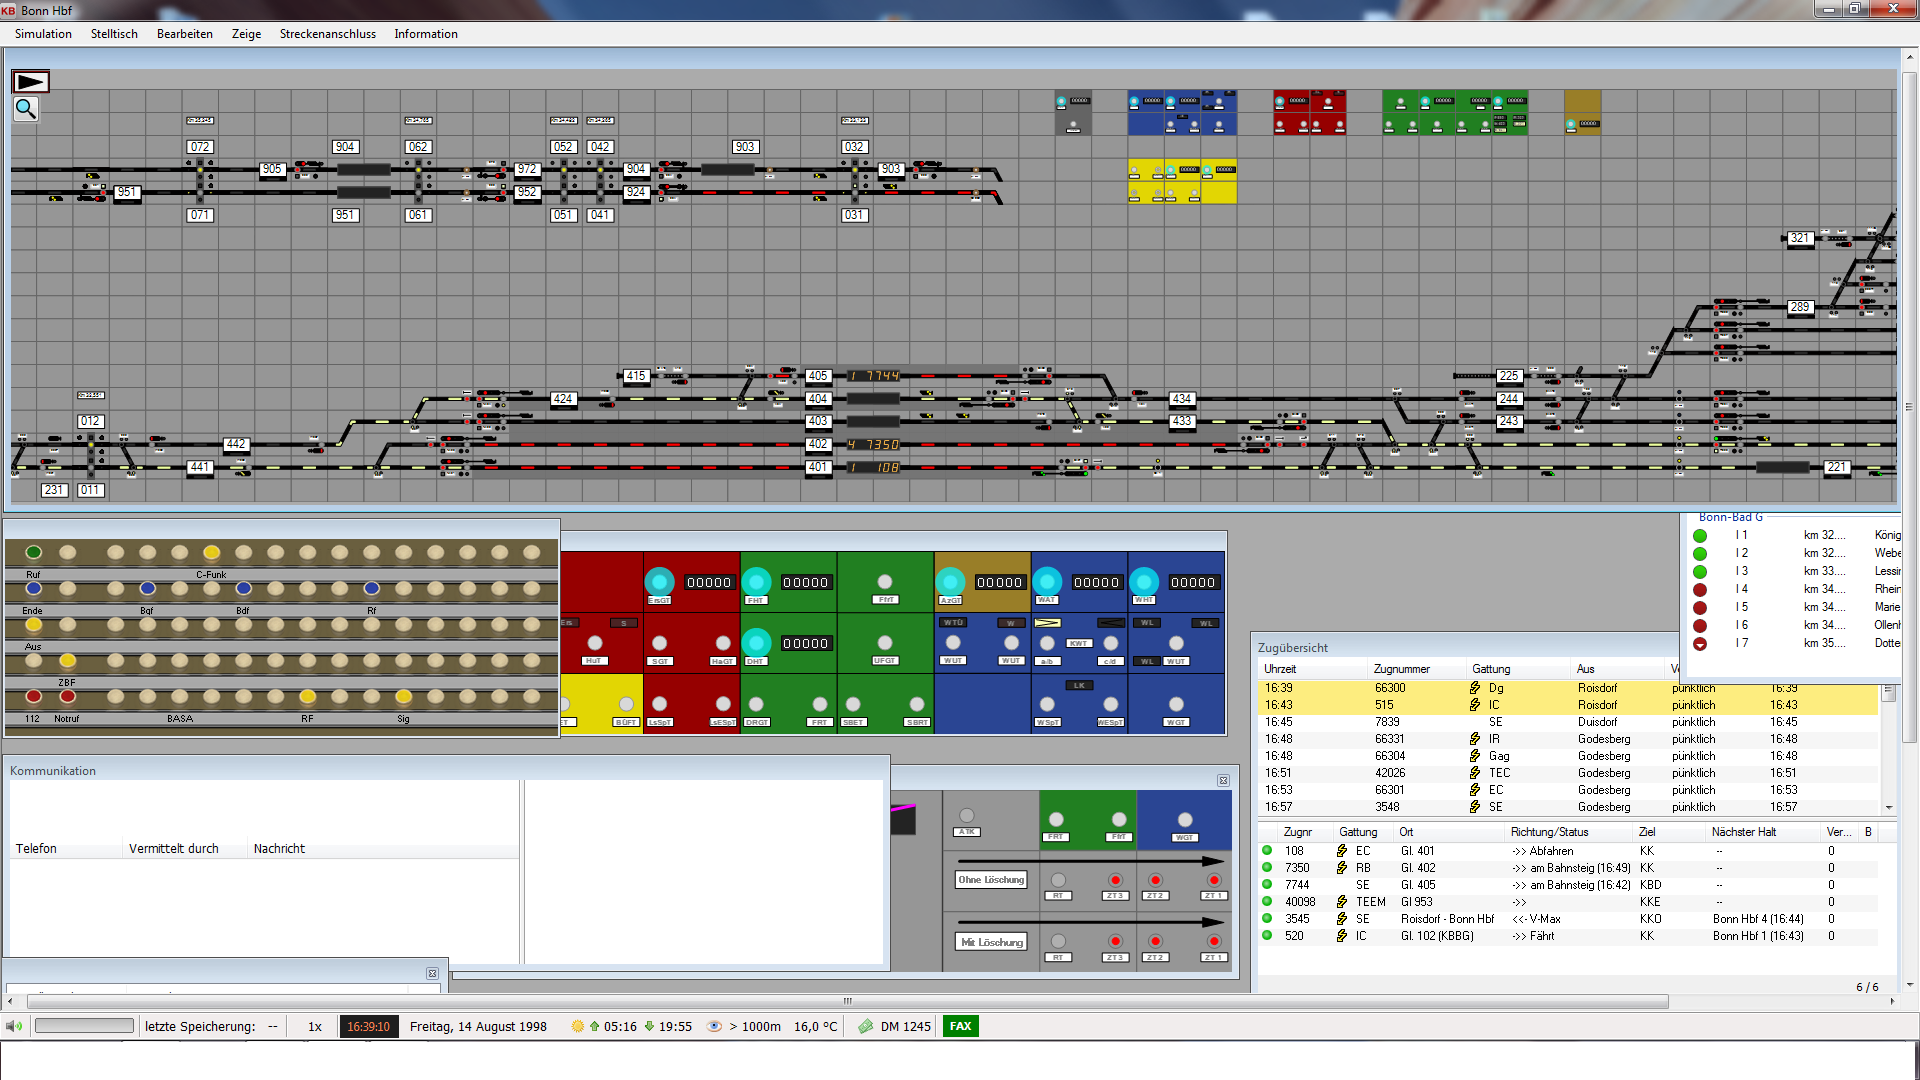The image size is (1920, 1080).
Task: Activate the cyan WHT button
Action: (x=1144, y=581)
